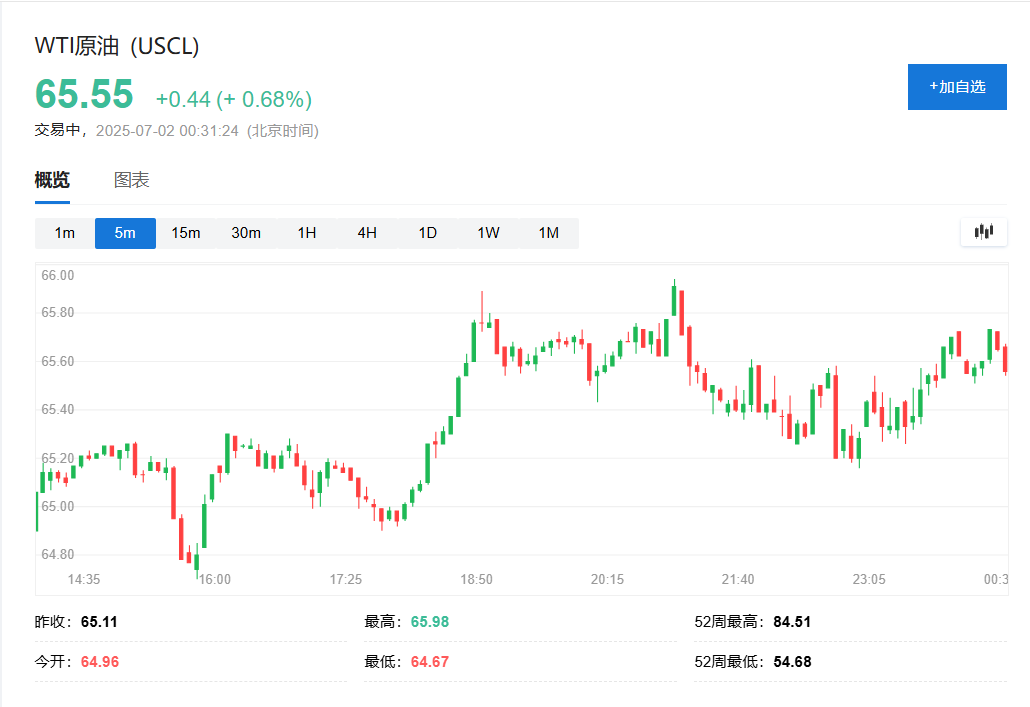
Task: Click the (北京时间) timezone label
Action: pyautogui.click(x=282, y=131)
